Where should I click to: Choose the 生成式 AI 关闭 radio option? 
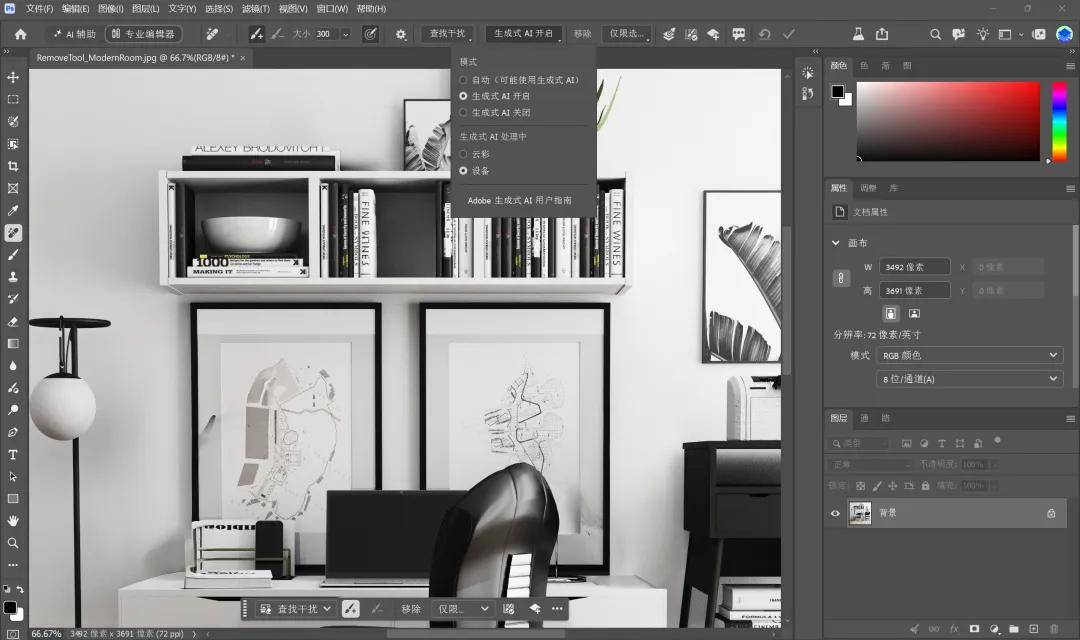coord(495,113)
